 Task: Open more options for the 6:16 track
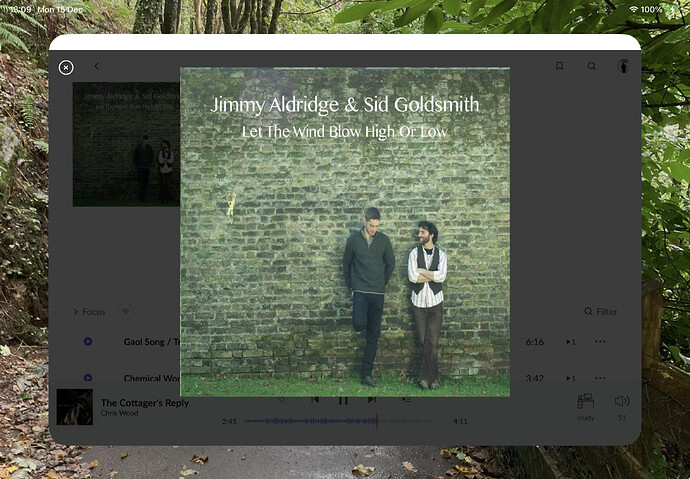[x=600, y=341]
